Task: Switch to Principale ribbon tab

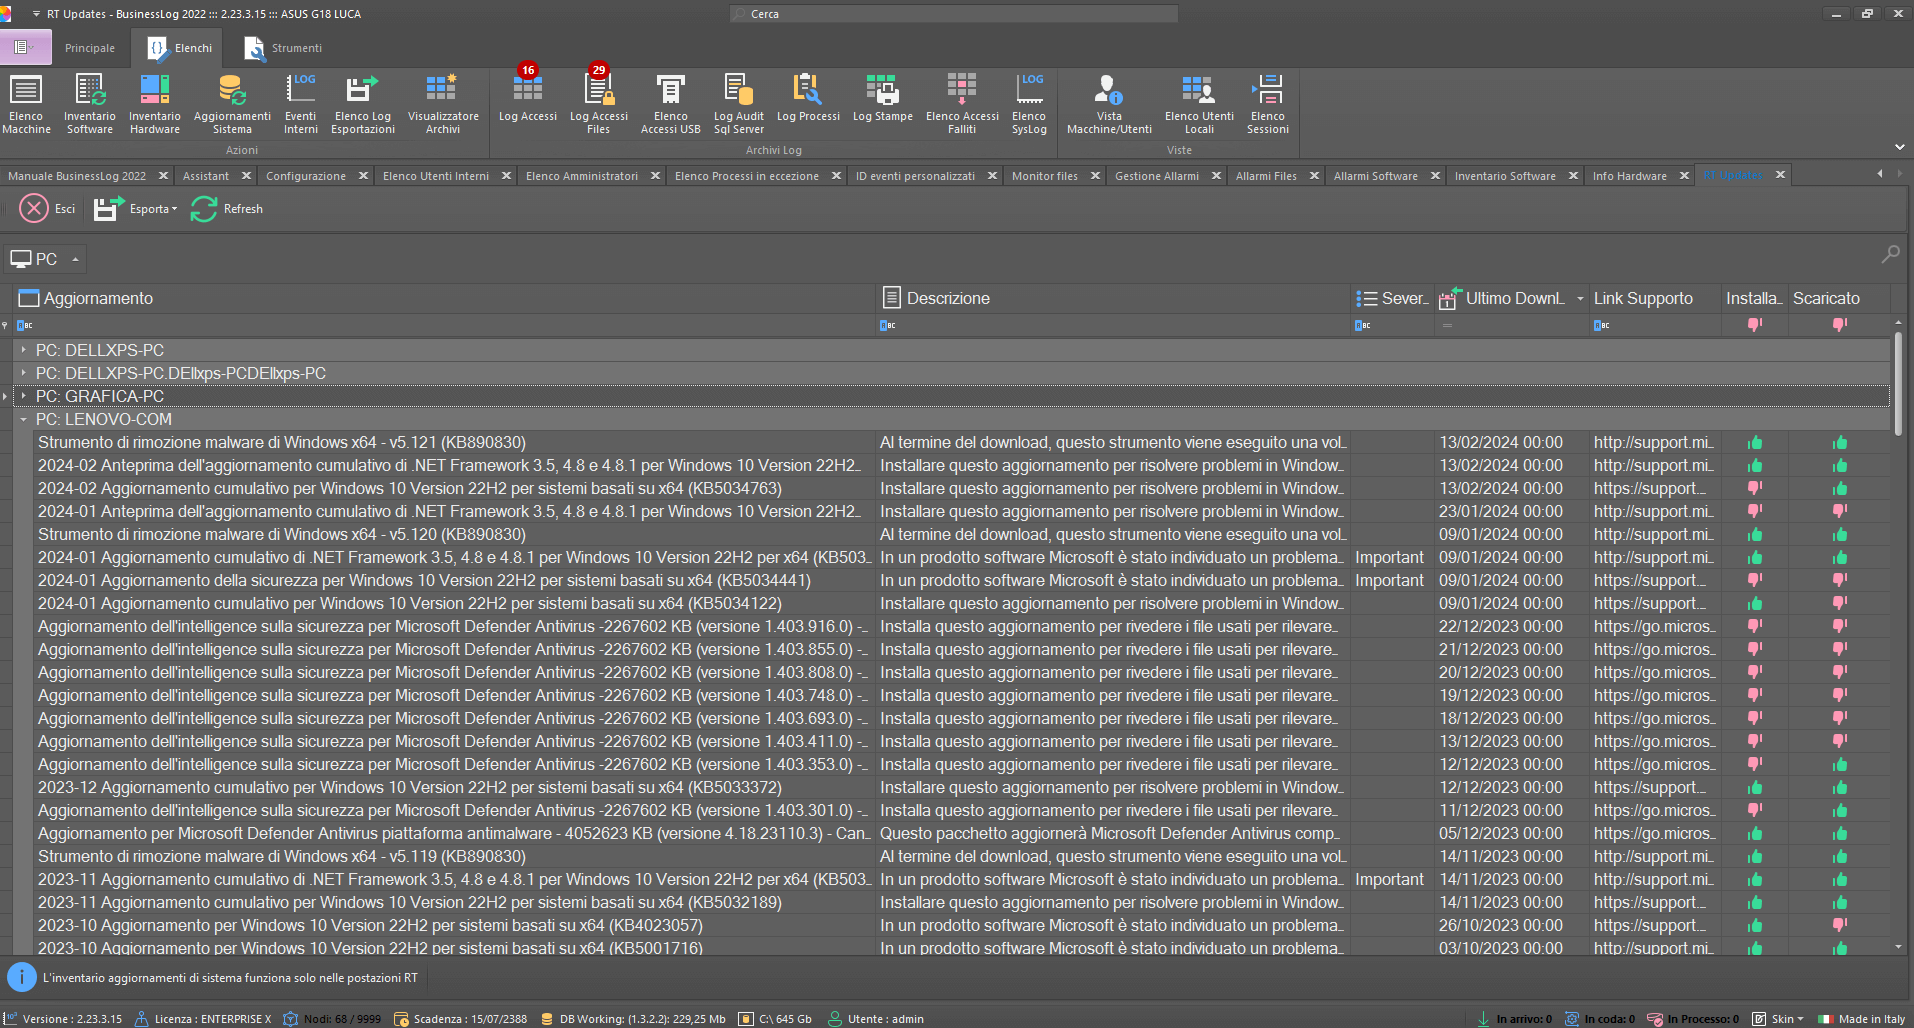Action: coord(90,48)
